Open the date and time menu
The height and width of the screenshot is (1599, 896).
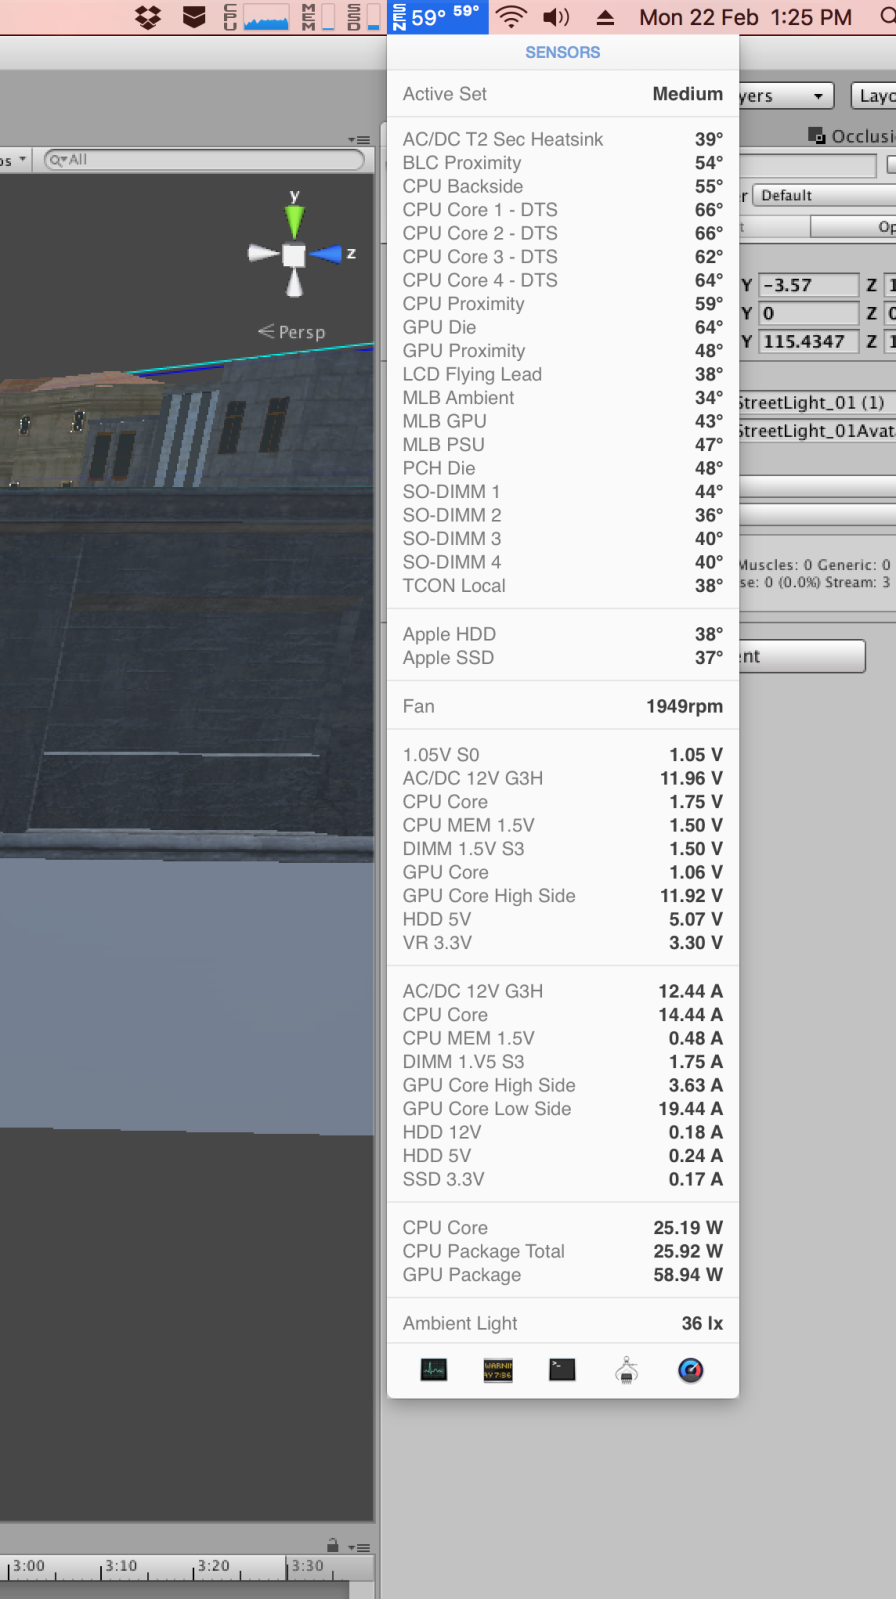tap(745, 17)
